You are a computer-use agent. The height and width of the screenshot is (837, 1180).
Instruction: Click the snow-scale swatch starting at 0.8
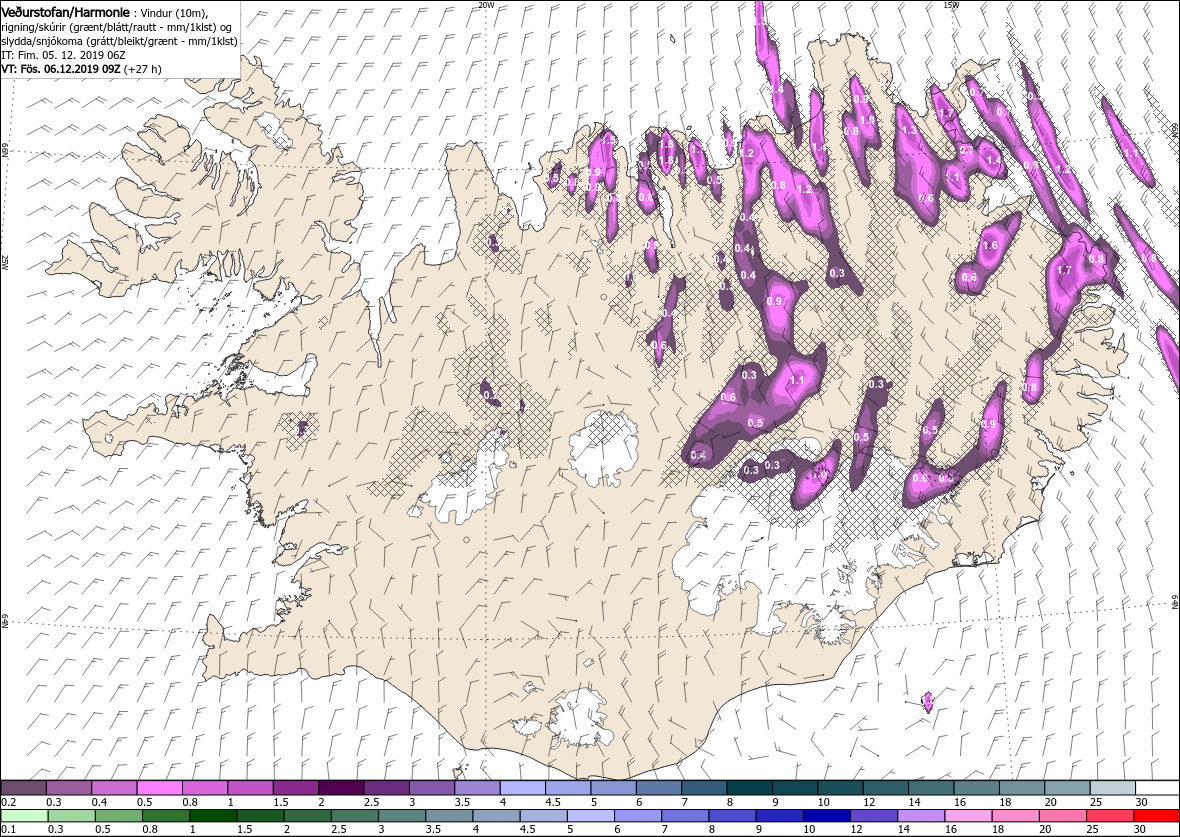coord(205,788)
